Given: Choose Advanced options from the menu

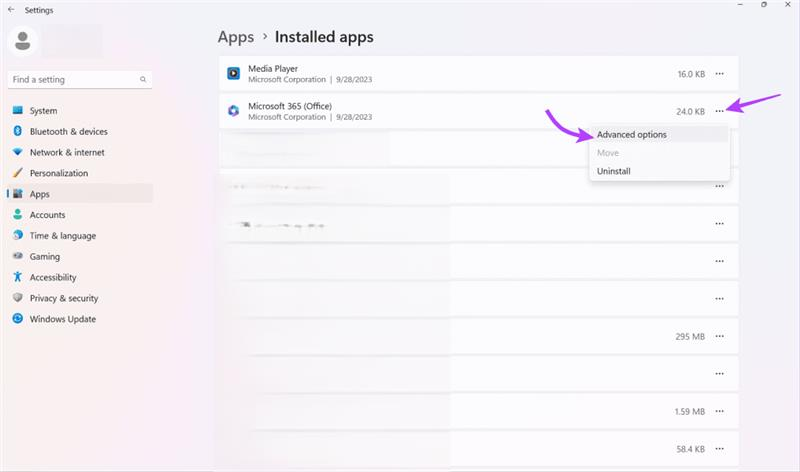Looking at the screenshot, I should pyautogui.click(x=659, y=135).
